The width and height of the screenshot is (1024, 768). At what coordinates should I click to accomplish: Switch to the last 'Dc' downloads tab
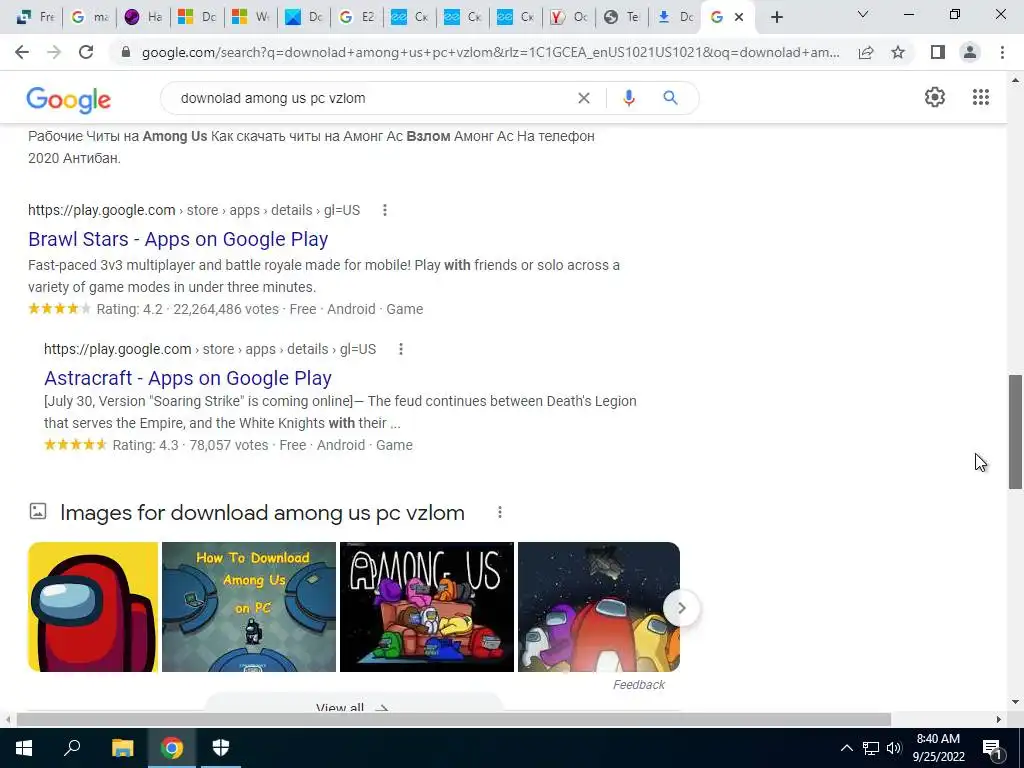click(675, 17)
